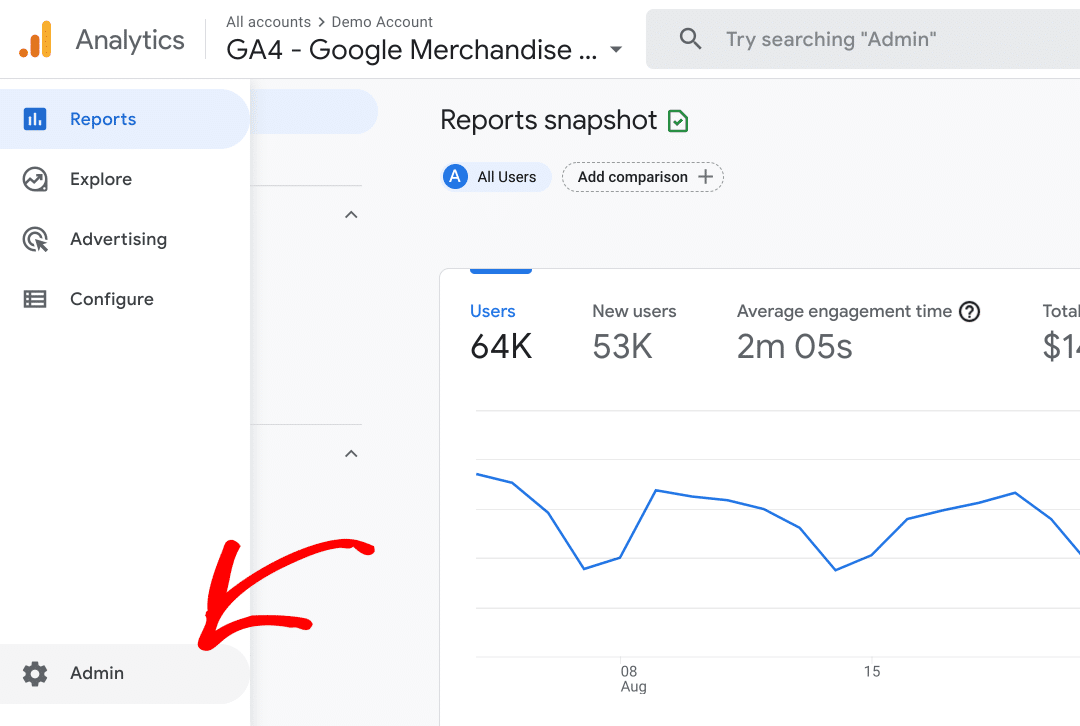Click the Demo Account breadcrumb

382,21
